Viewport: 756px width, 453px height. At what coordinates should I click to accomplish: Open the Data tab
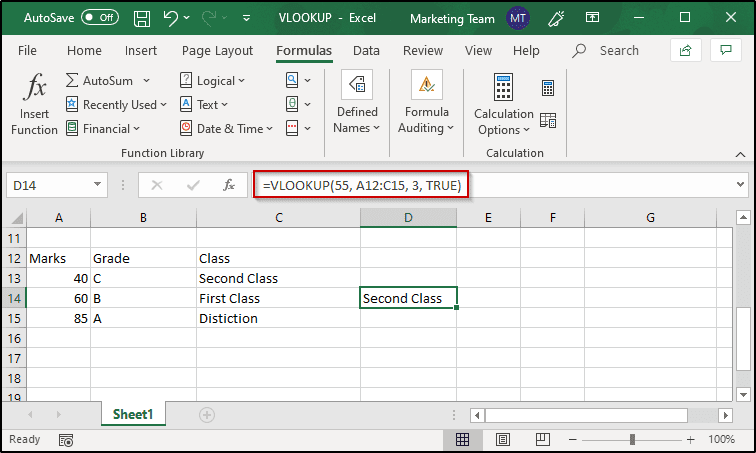tap(366, 51)
